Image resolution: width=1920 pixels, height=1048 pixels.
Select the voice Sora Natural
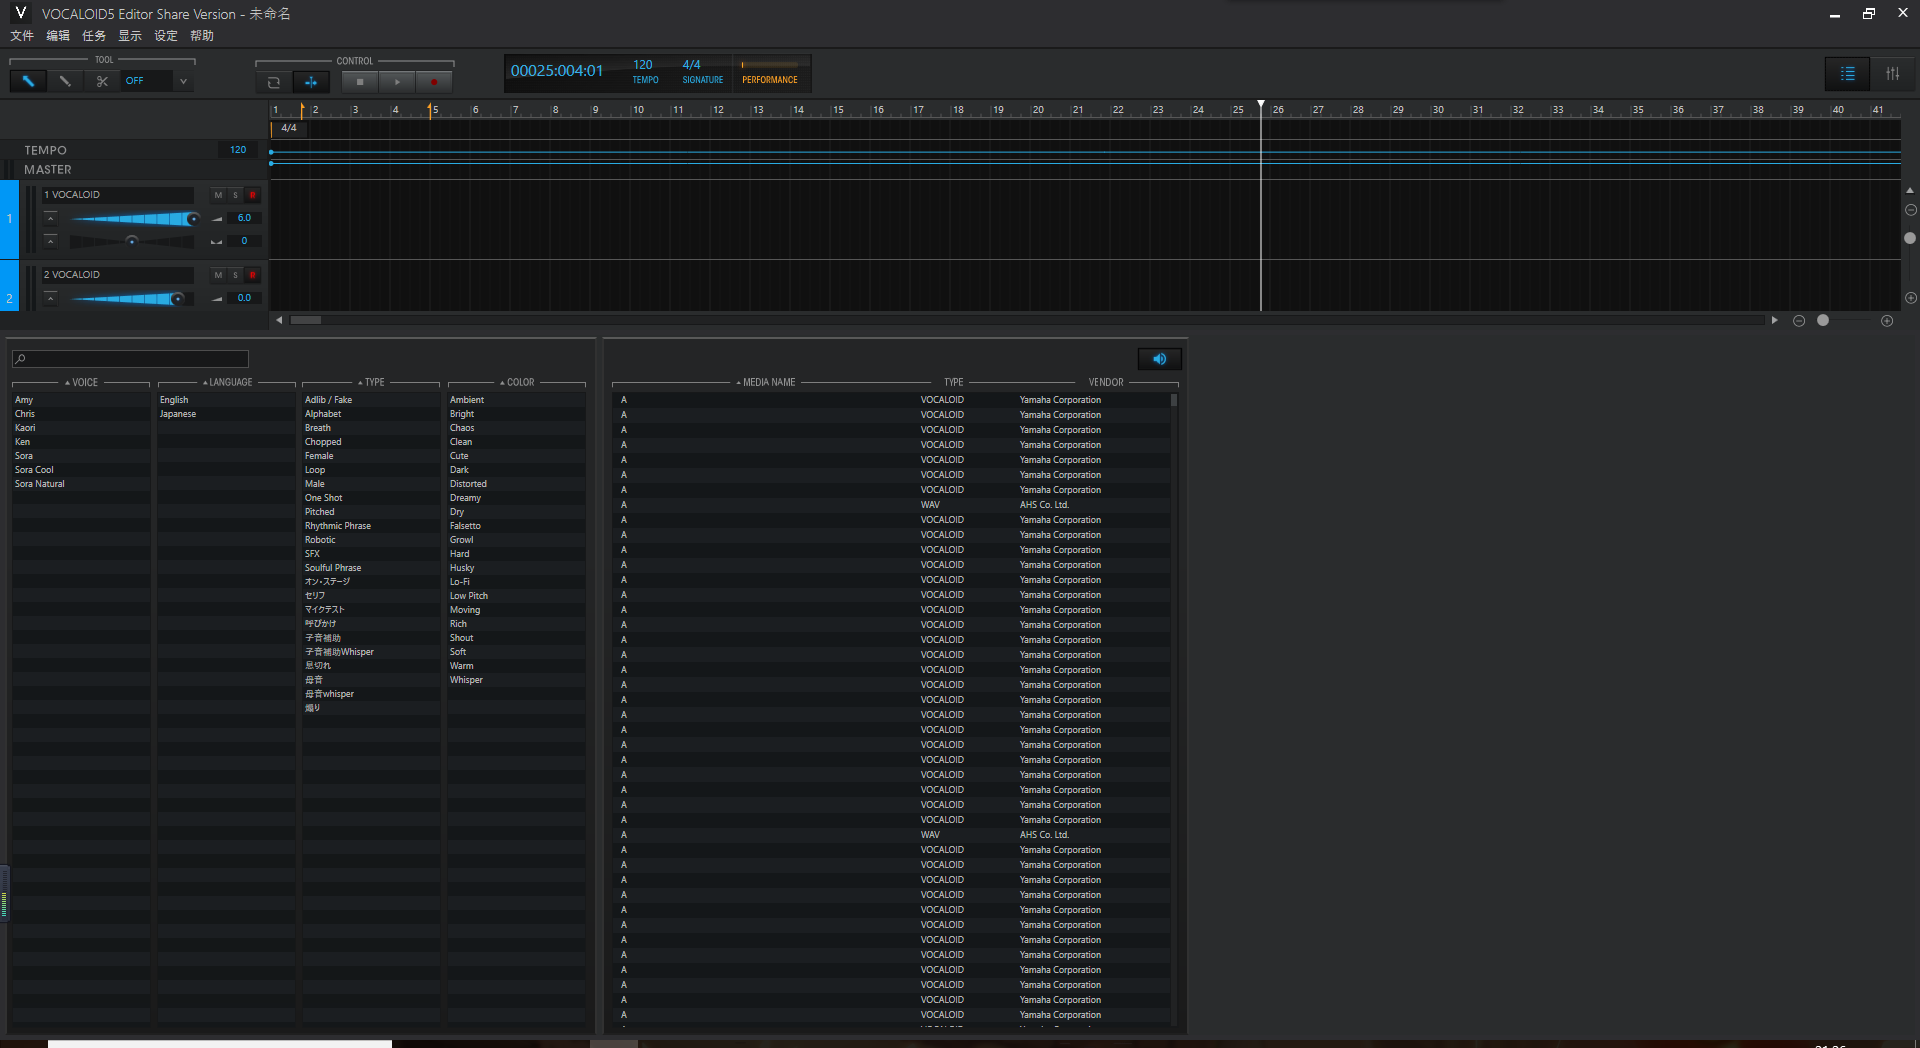40,484
